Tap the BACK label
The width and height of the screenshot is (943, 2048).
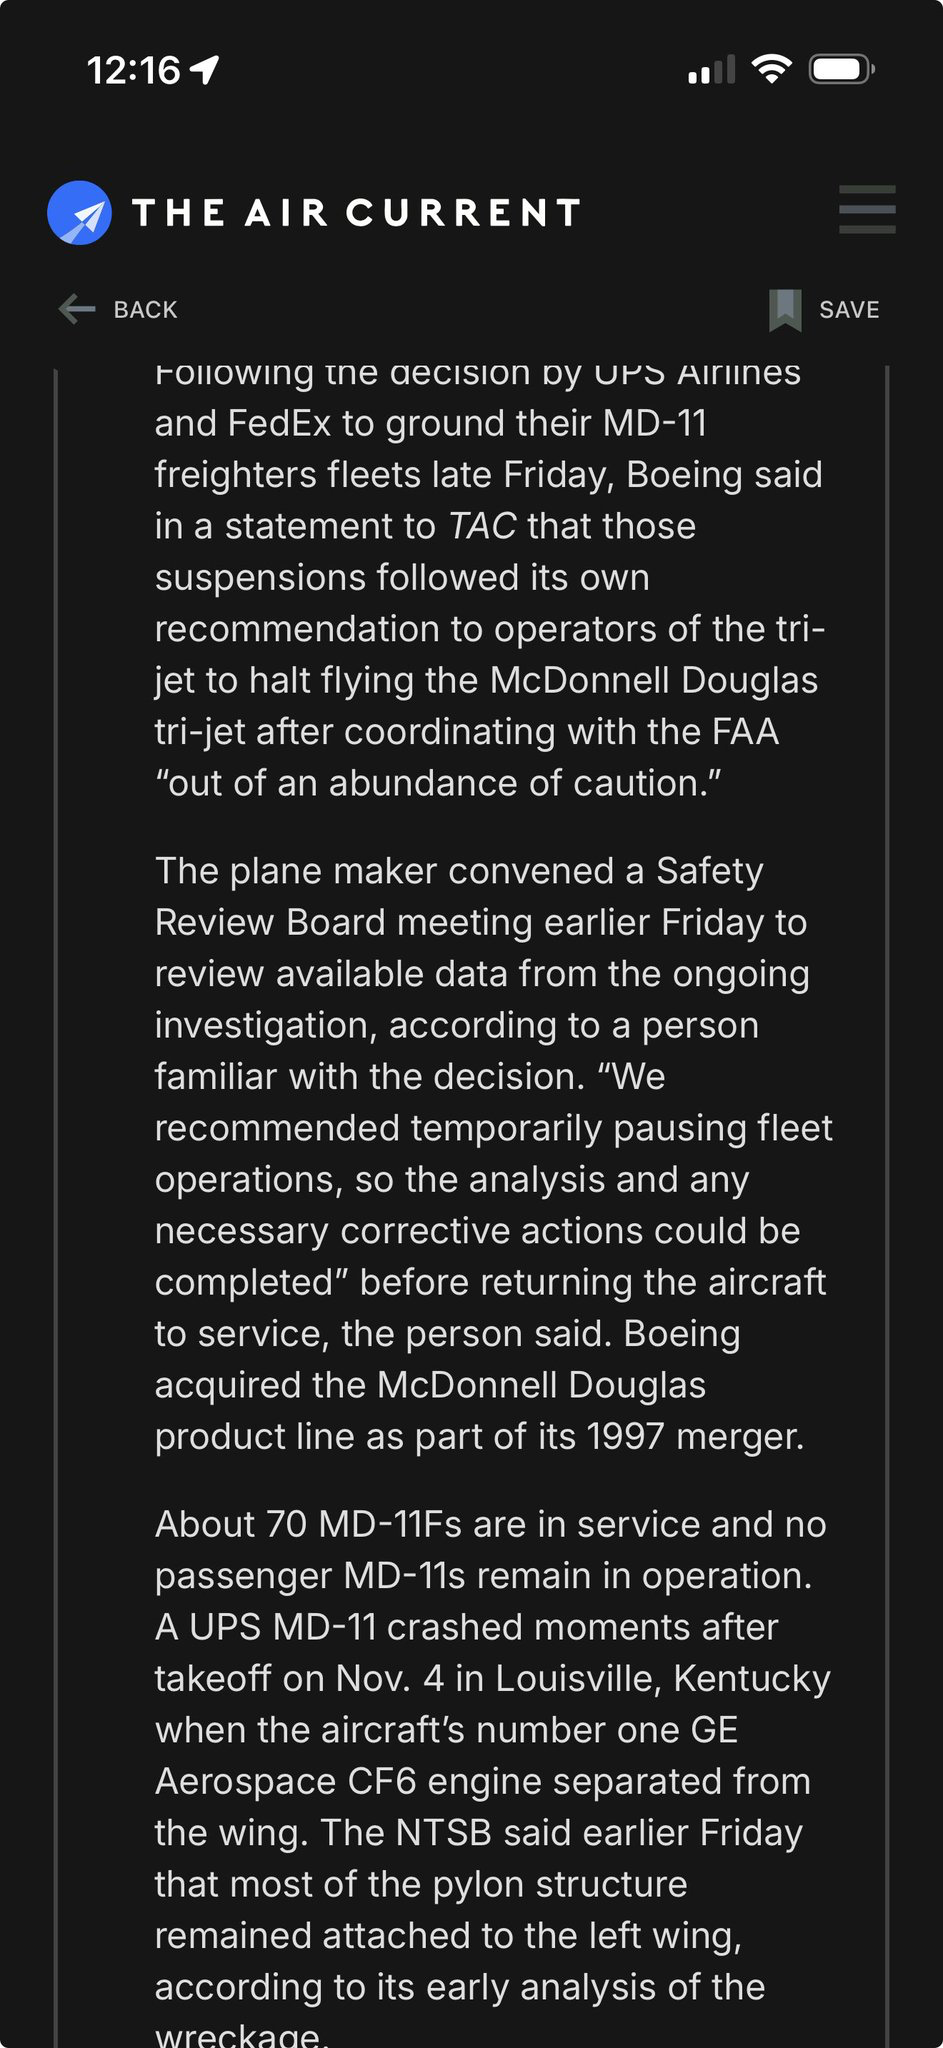[x=145, y=310]
